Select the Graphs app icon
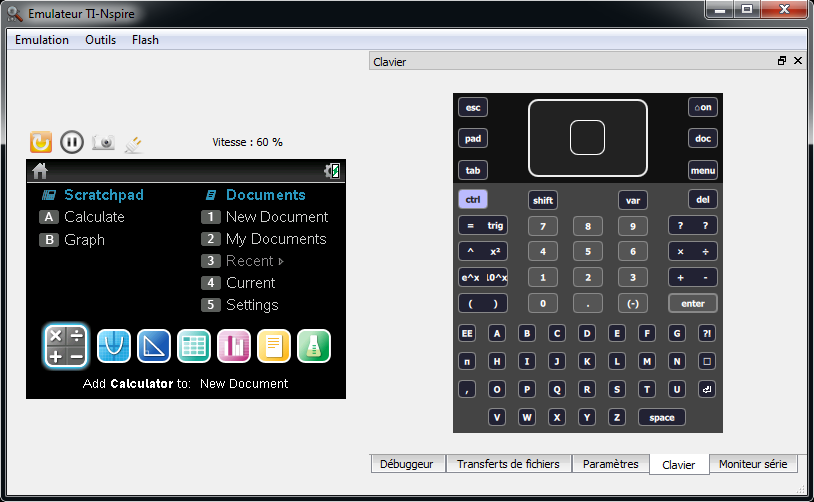The width and height of the screenshot is (814, 502). pos(114,346)
